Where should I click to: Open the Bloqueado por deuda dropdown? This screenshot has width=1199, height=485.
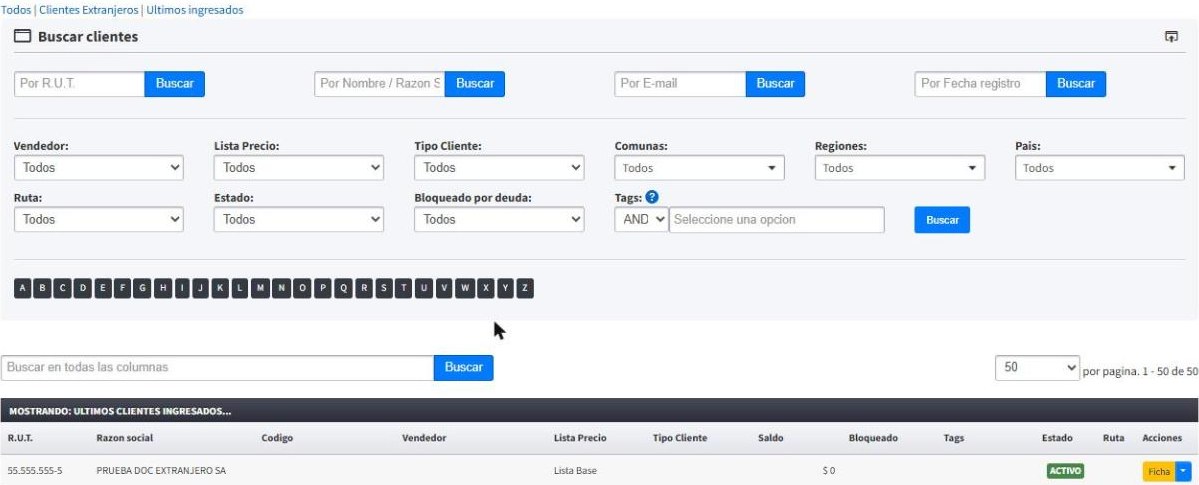click(x=499, y=220)
